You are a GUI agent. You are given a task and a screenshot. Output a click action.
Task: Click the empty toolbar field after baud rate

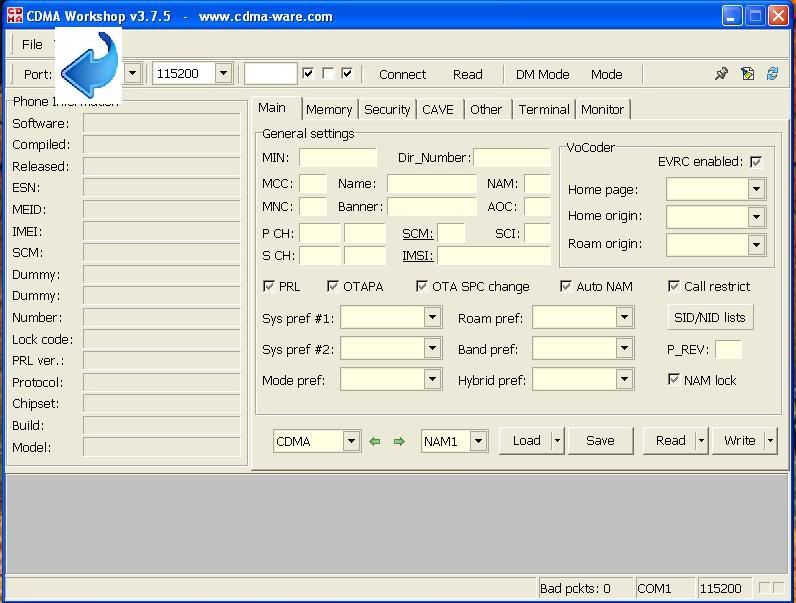click(270, 74)
